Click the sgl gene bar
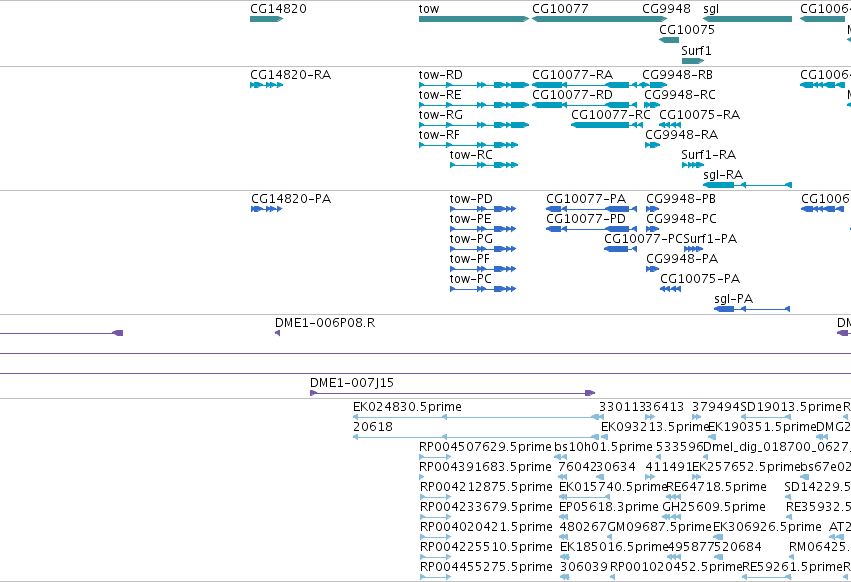Image resolution: width=851 pixels, height=582 pixels. pos(747,19)
